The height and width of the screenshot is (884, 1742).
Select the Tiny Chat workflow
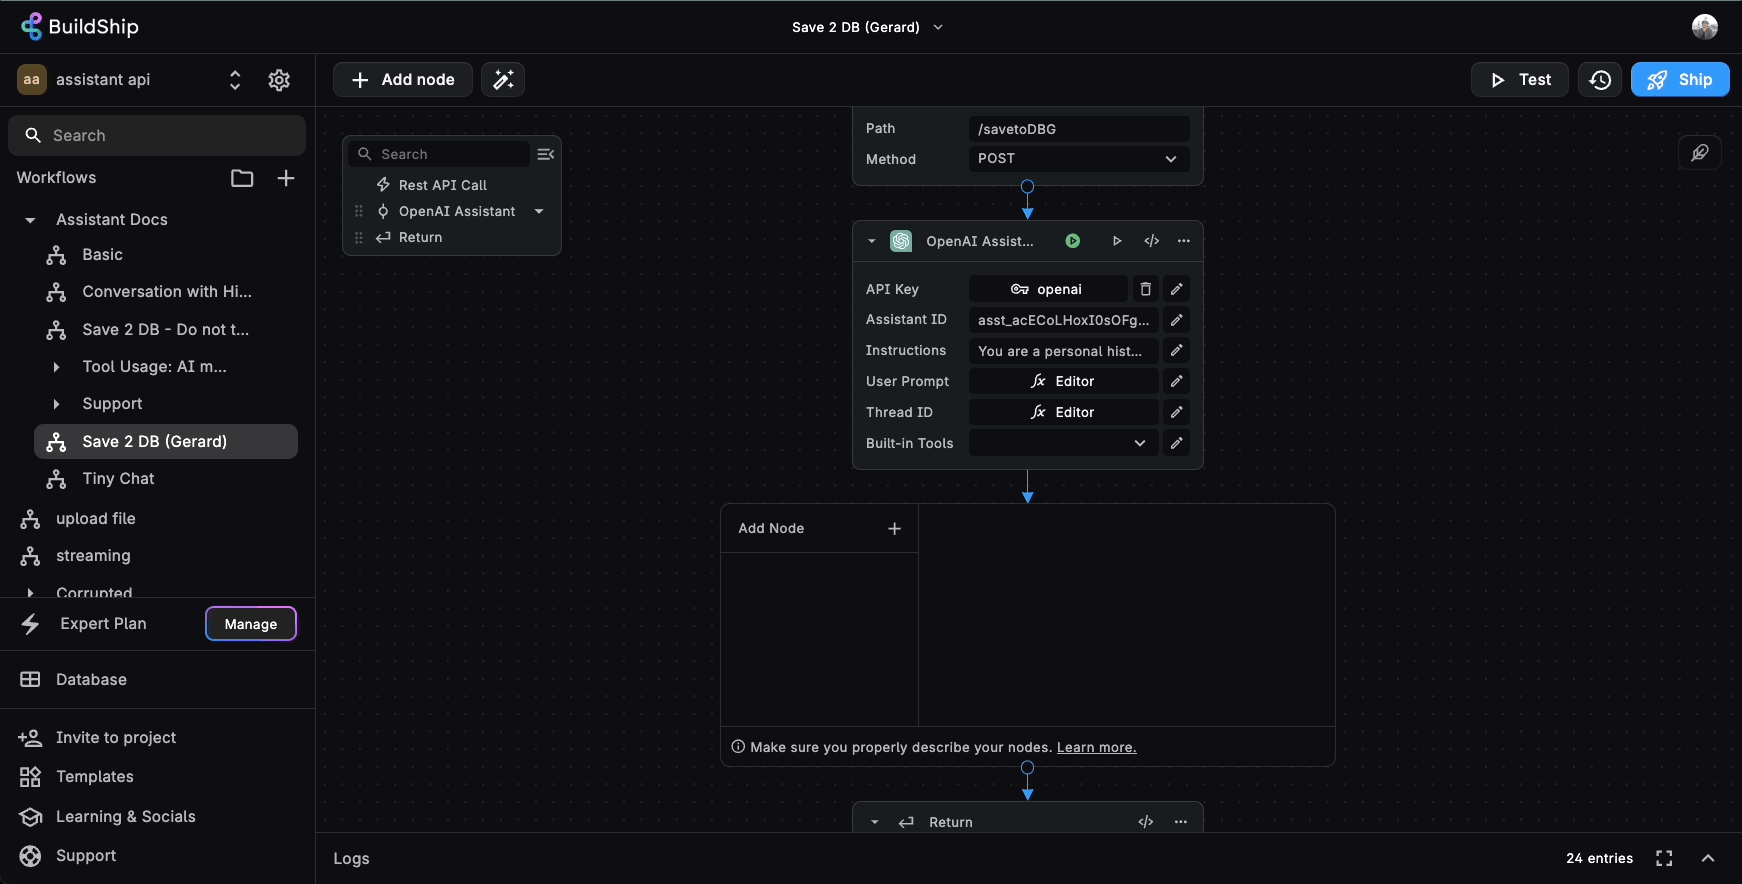pos(118,479)
